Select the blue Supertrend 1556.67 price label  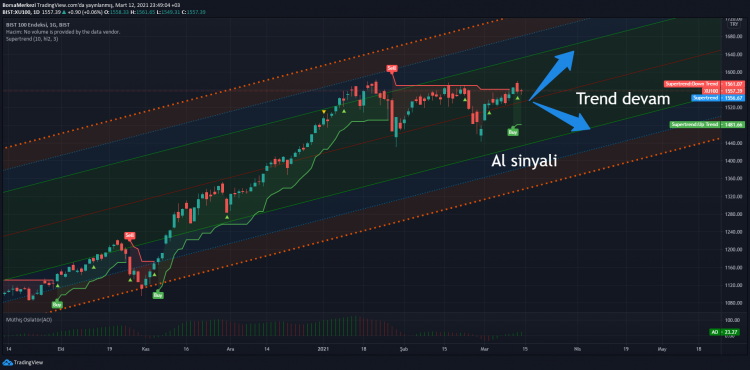[717, 98]
